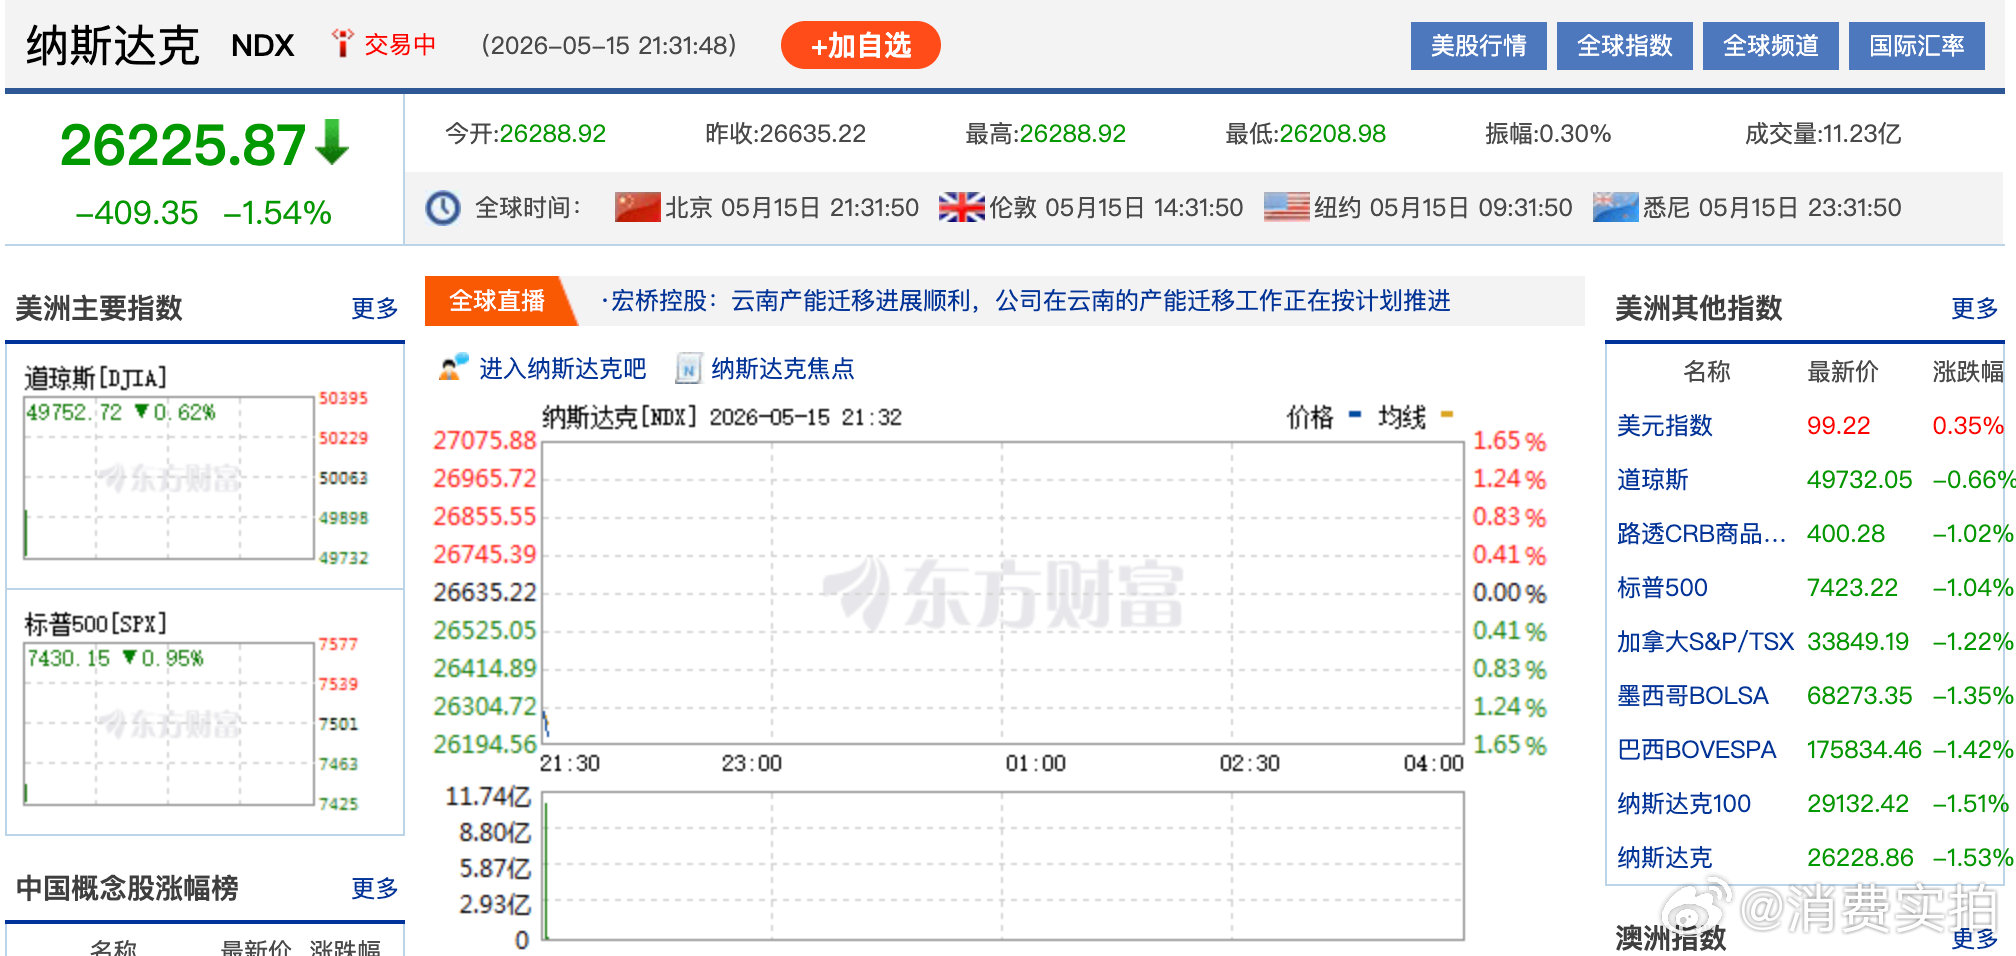The width and height of the screenshot is (2016, 956).
Task: Open 巴西BOVESPA index row
Action: pos(1697,750)
